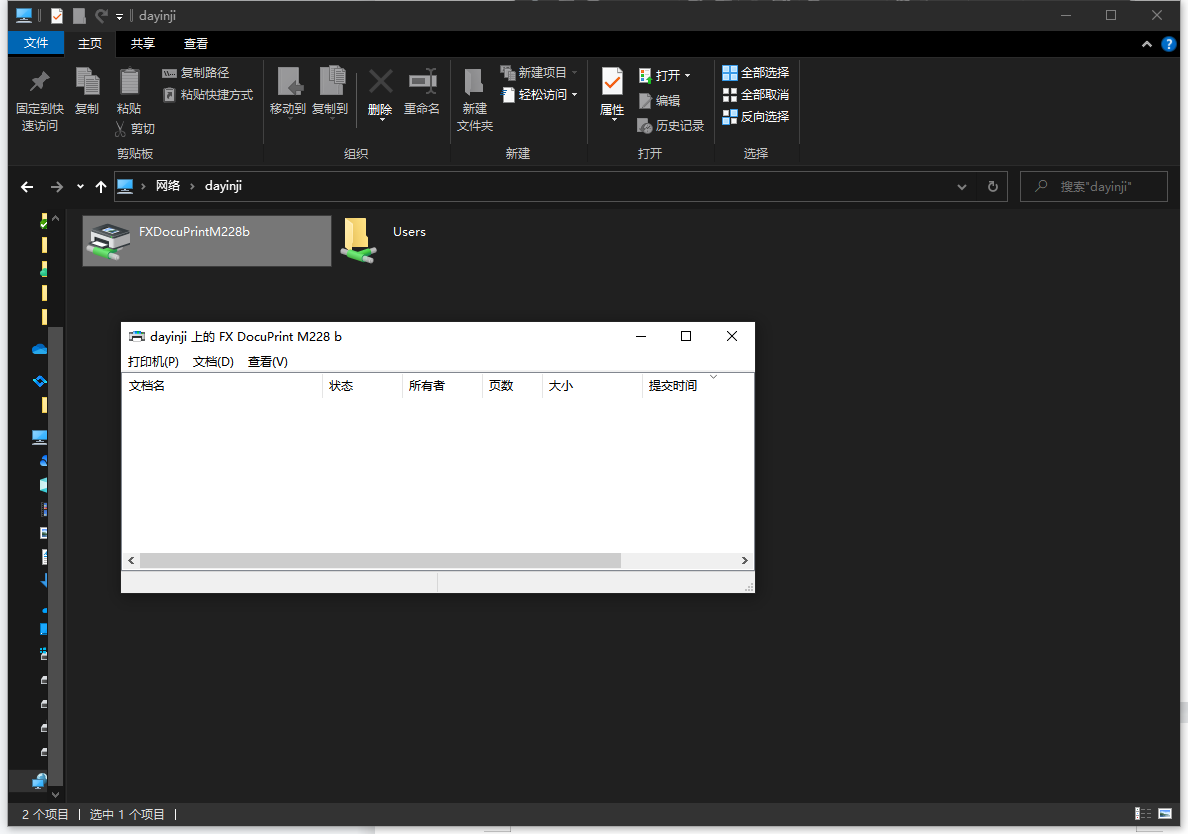Click Copy path (复制路径)
This screenshot has height=834, width=1188.
[x=195, y=73]
